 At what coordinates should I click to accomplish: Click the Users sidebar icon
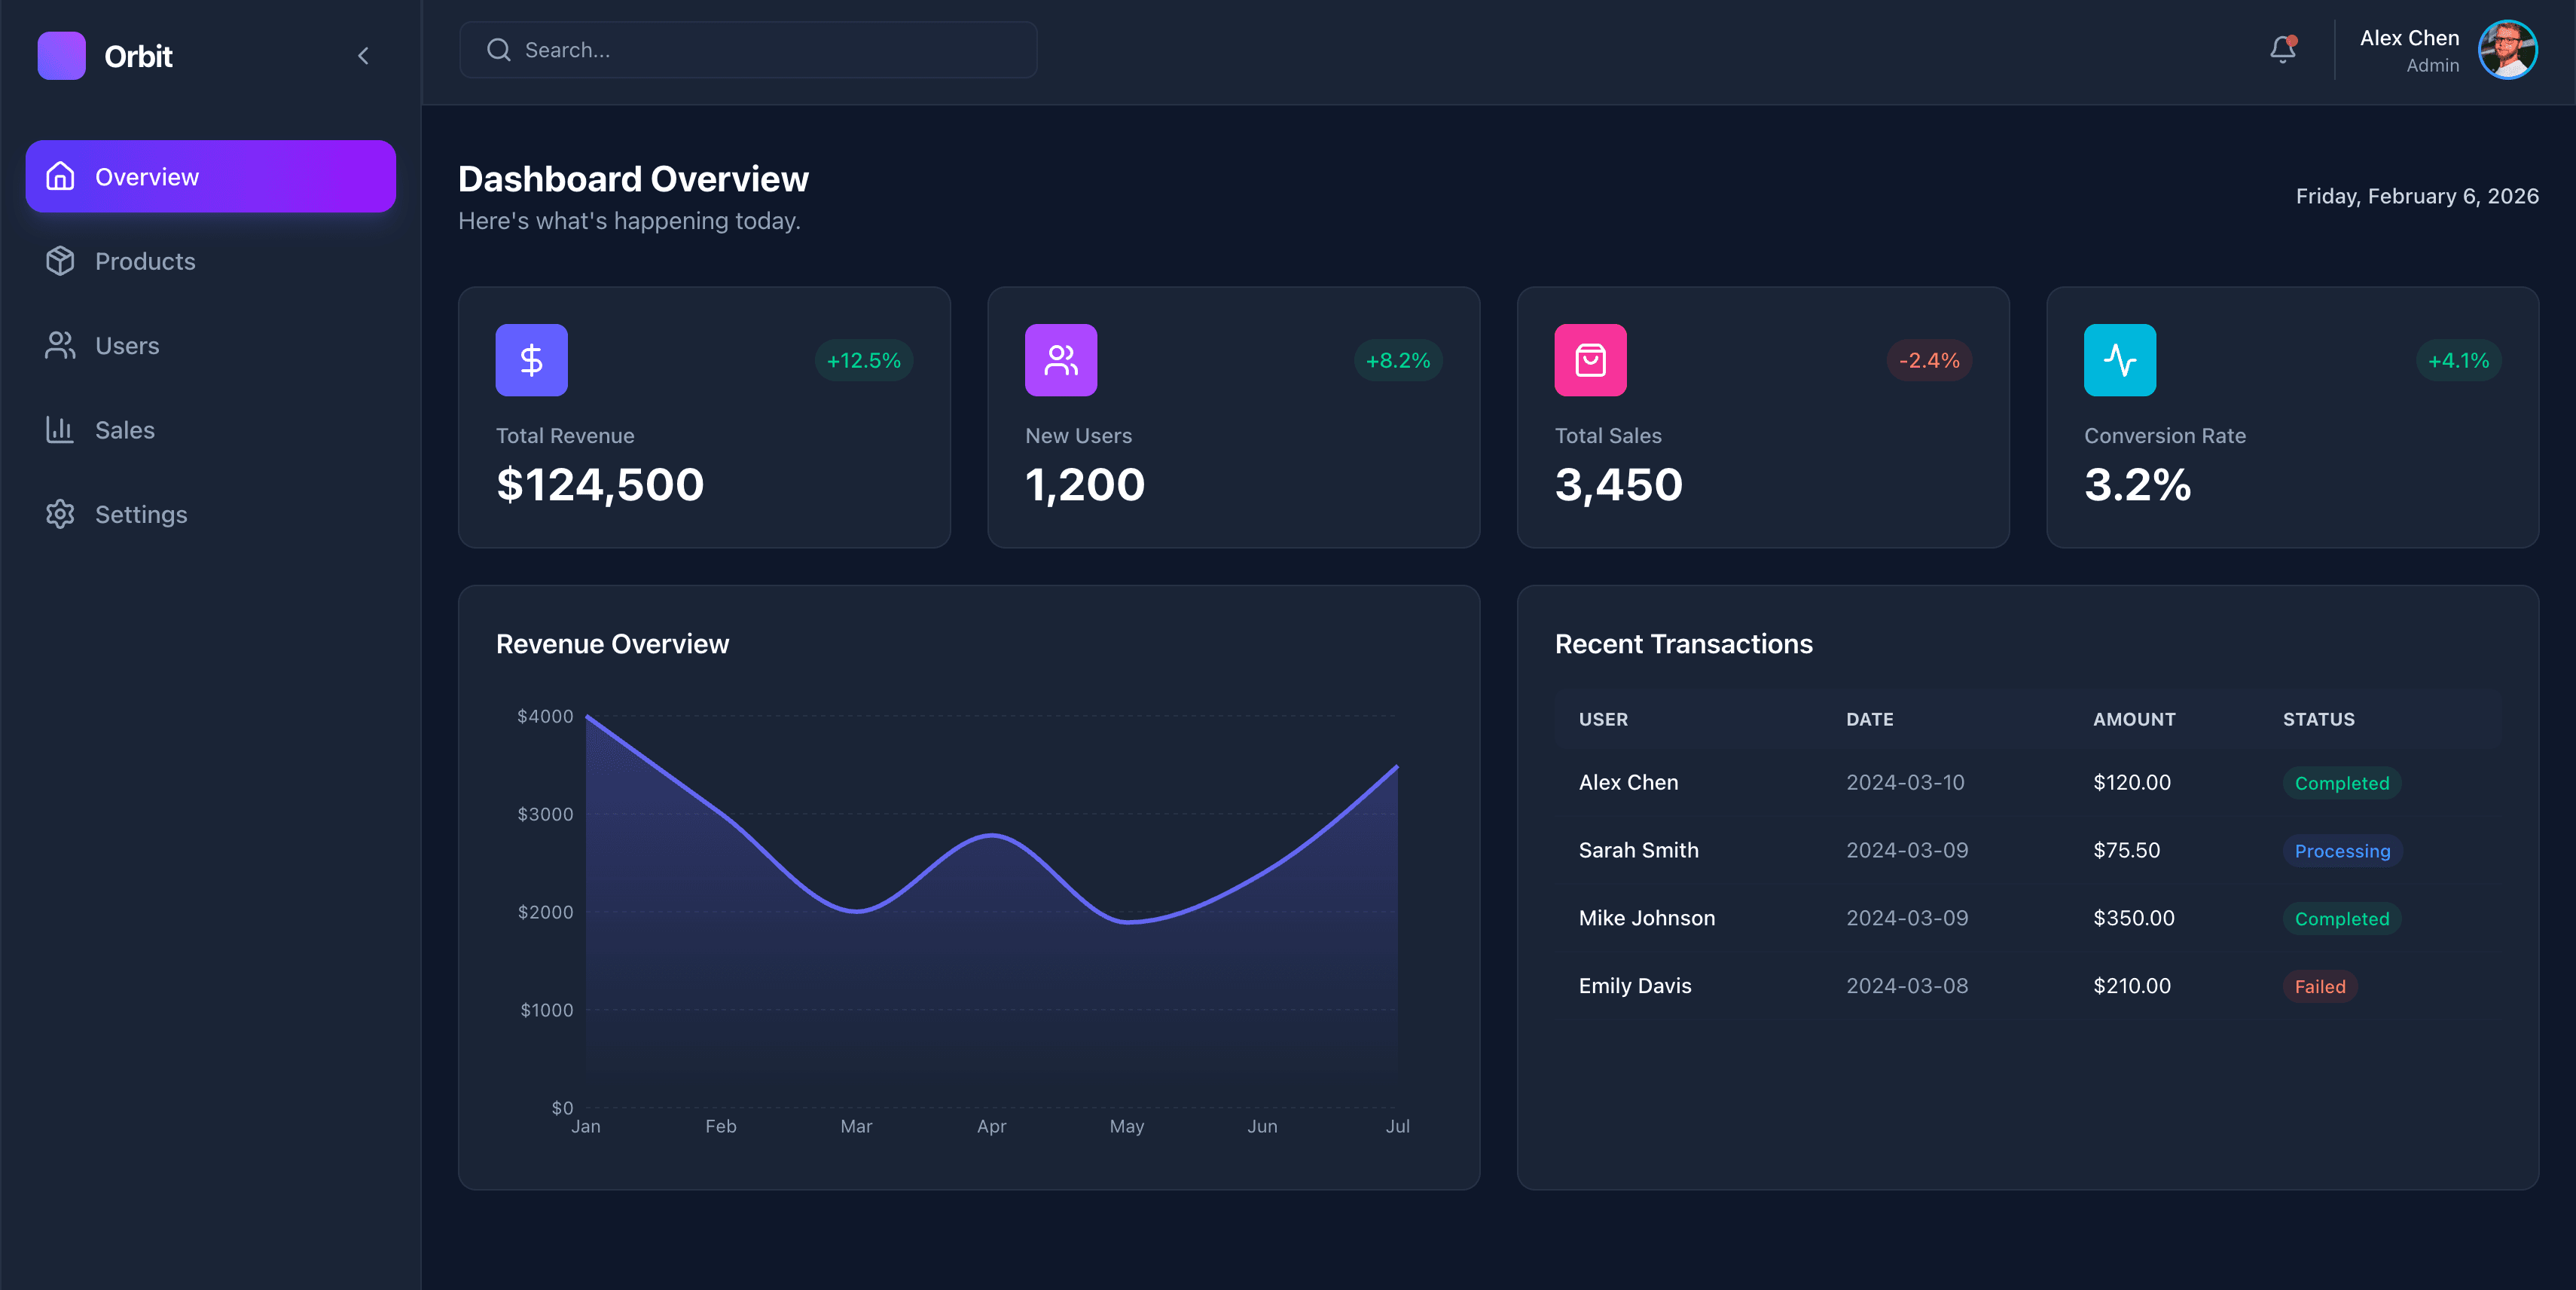point(60,345)
